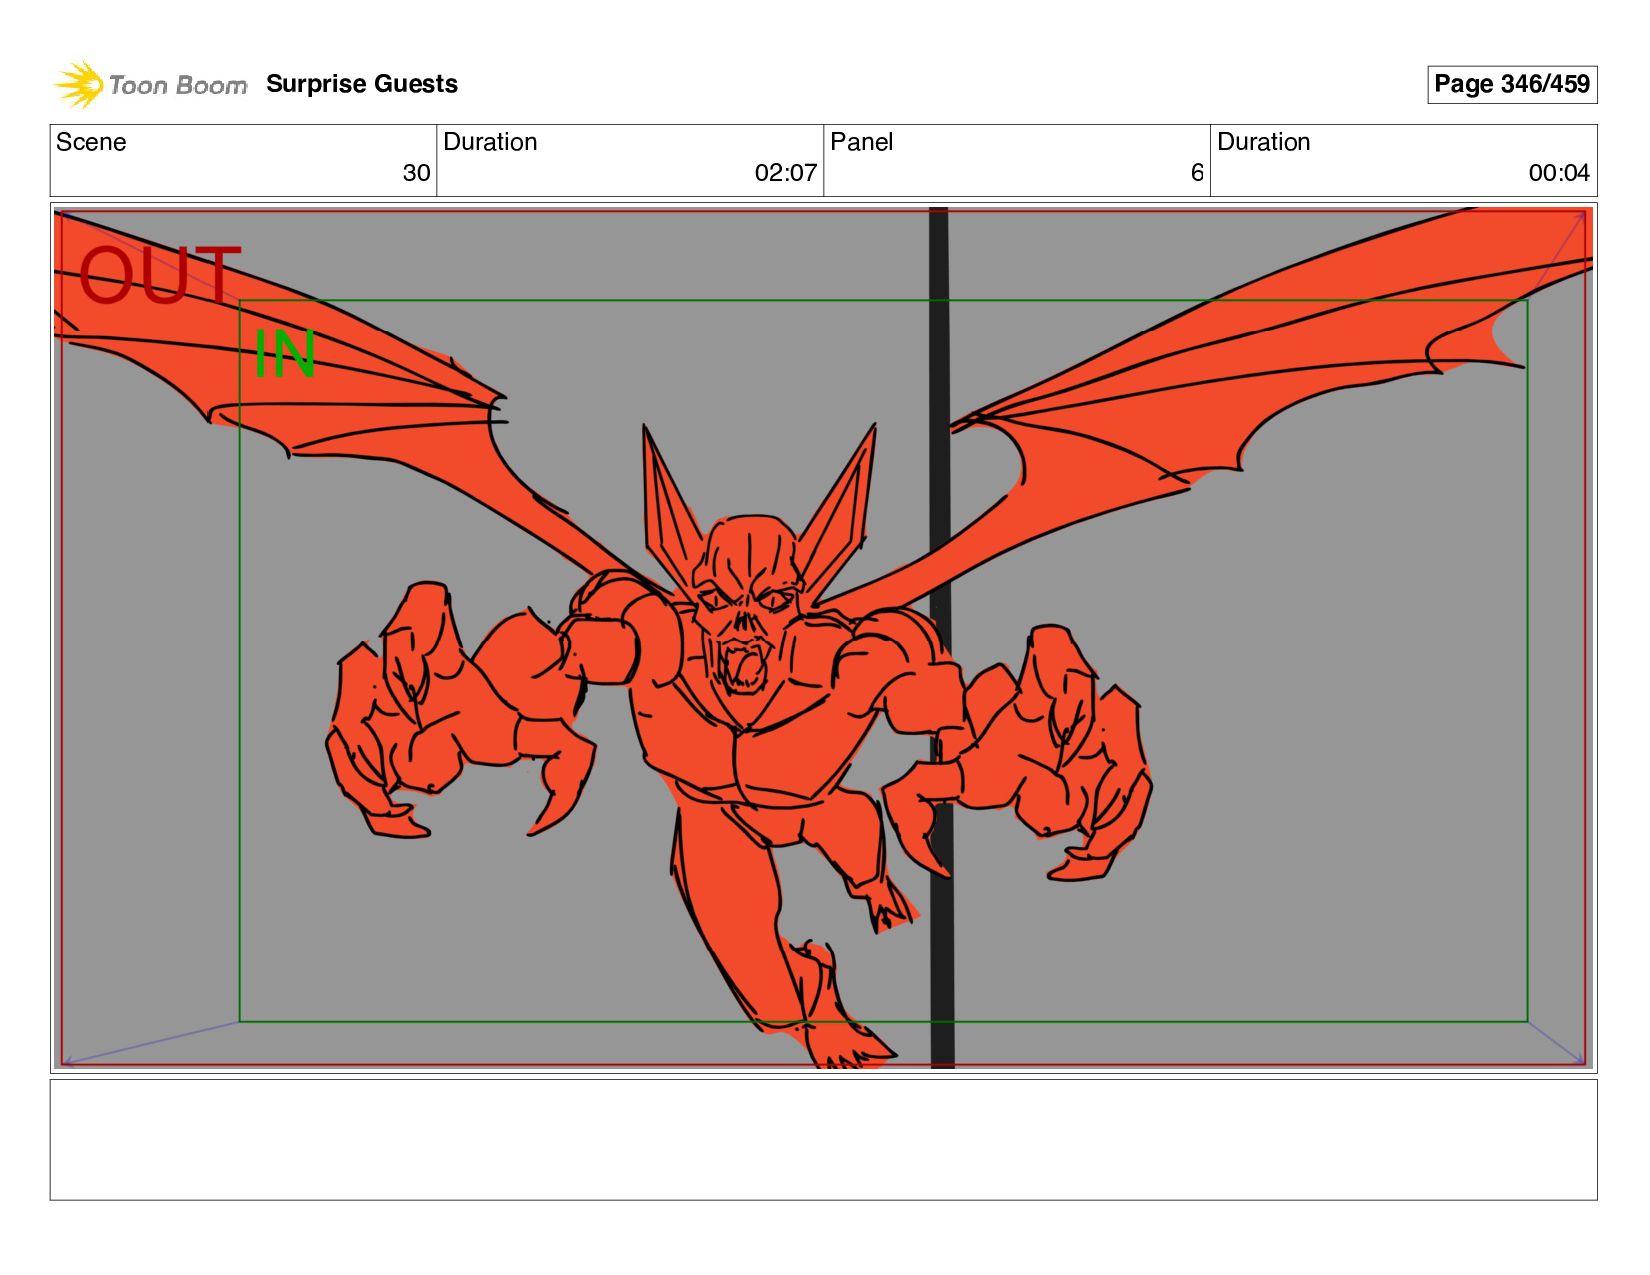Click the green 'IN' camera frame label
The width and height of the screenshot is (1650, 1275).
click(x=285, y=353)
